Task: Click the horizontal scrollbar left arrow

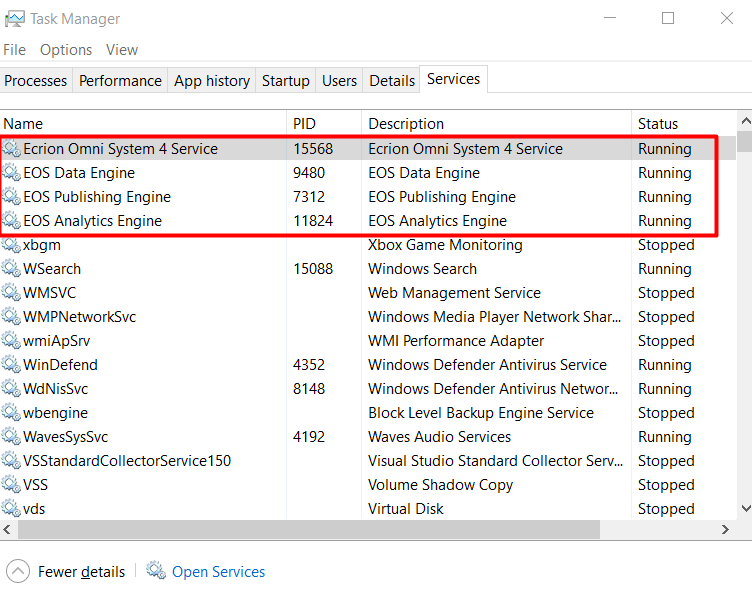Action: pos(7,529)
